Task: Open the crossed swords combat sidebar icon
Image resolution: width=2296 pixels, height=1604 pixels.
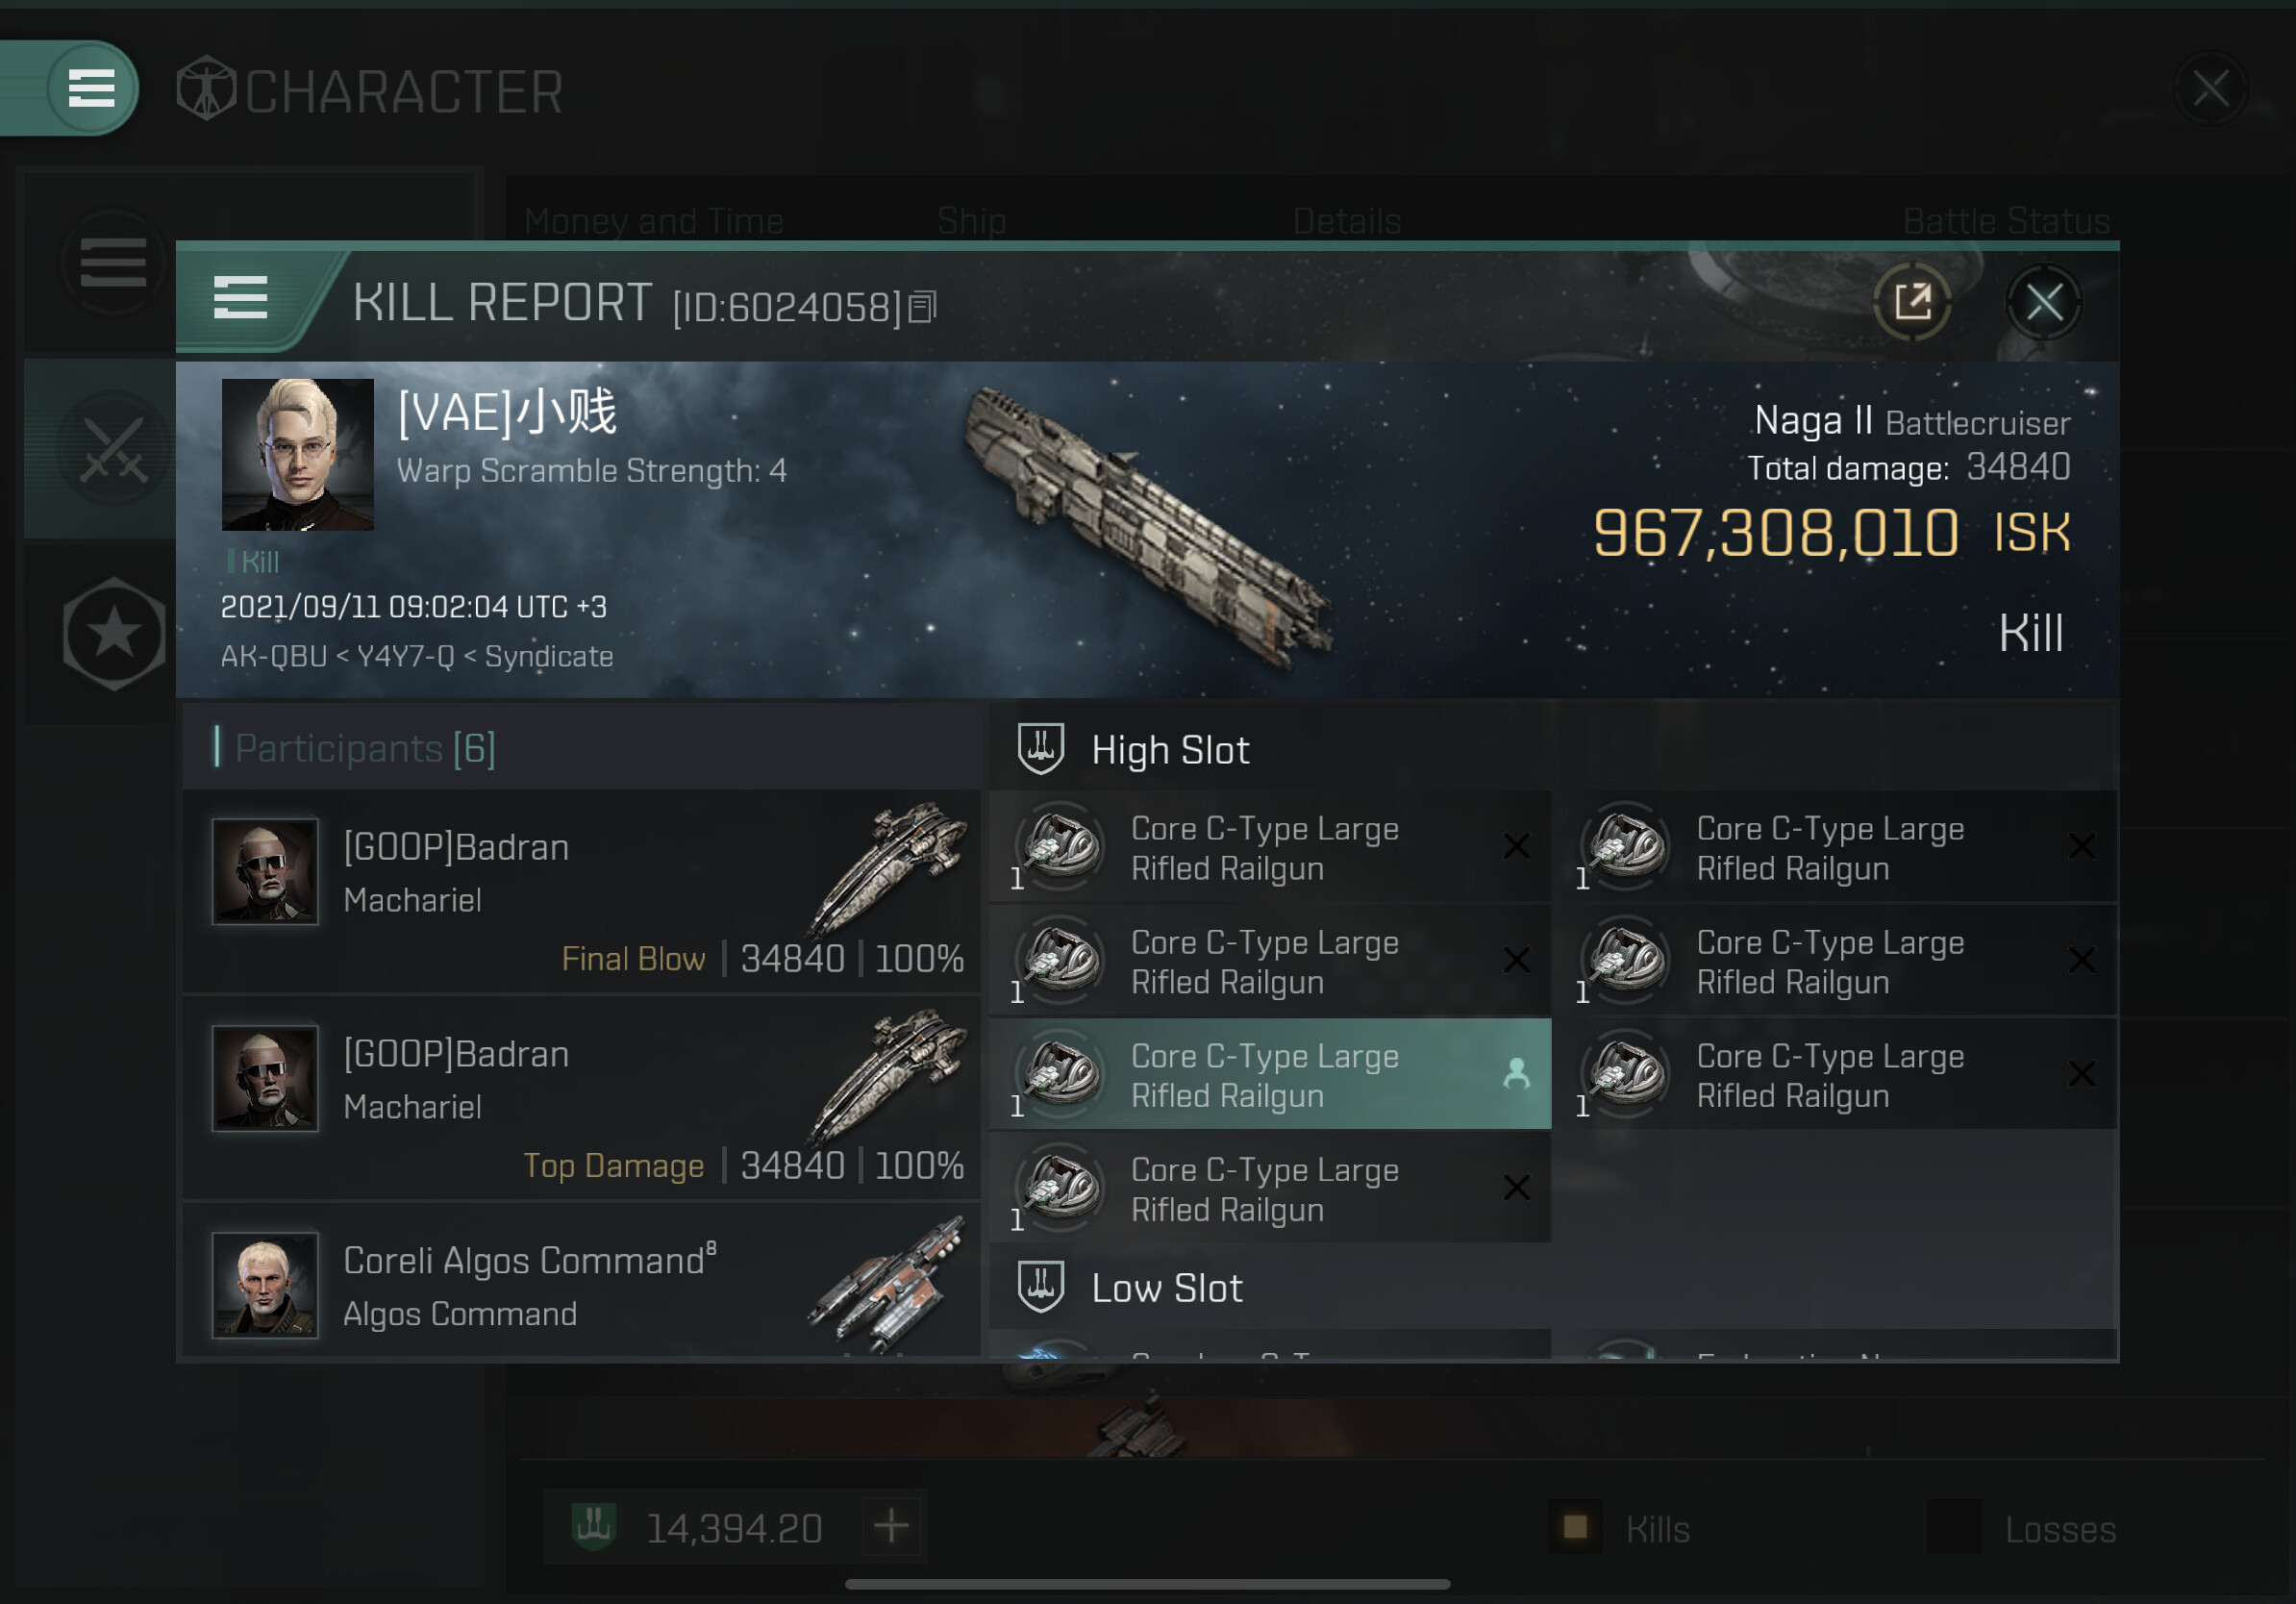Action: click(x=113, y=449)
